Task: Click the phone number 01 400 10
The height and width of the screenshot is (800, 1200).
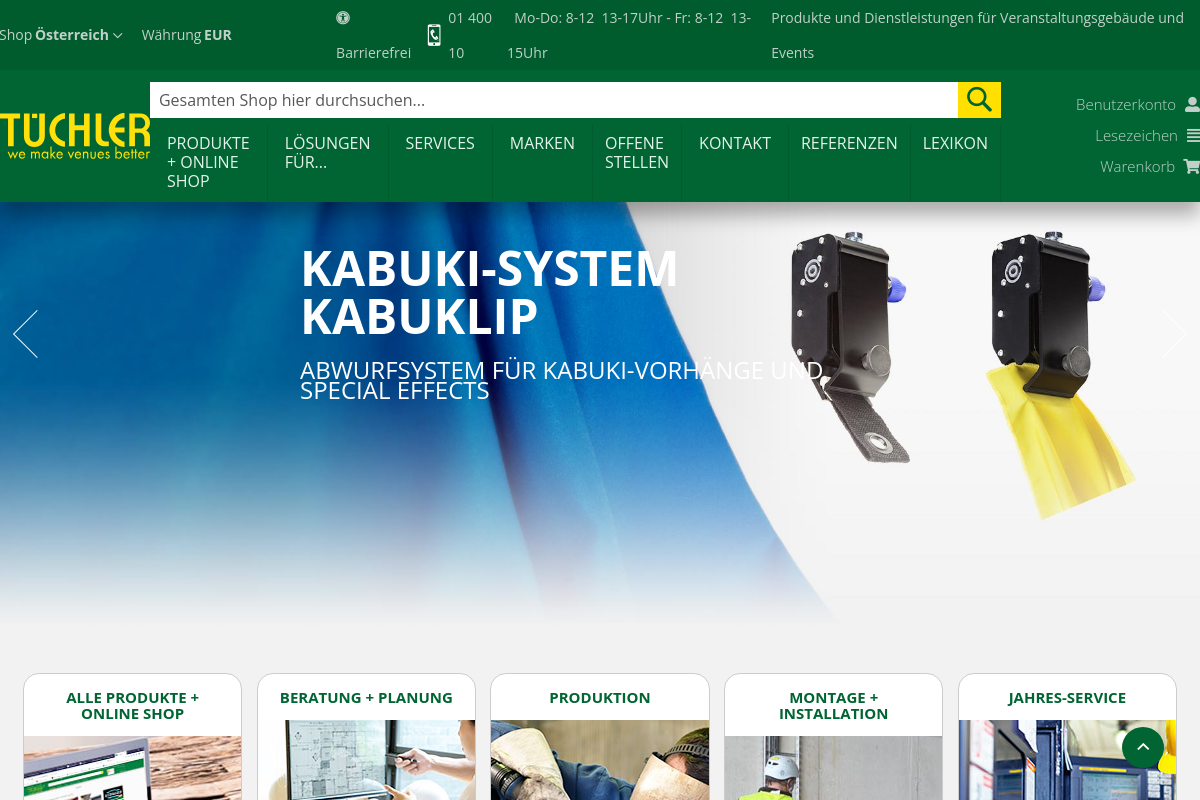Action: click(470, 35)
